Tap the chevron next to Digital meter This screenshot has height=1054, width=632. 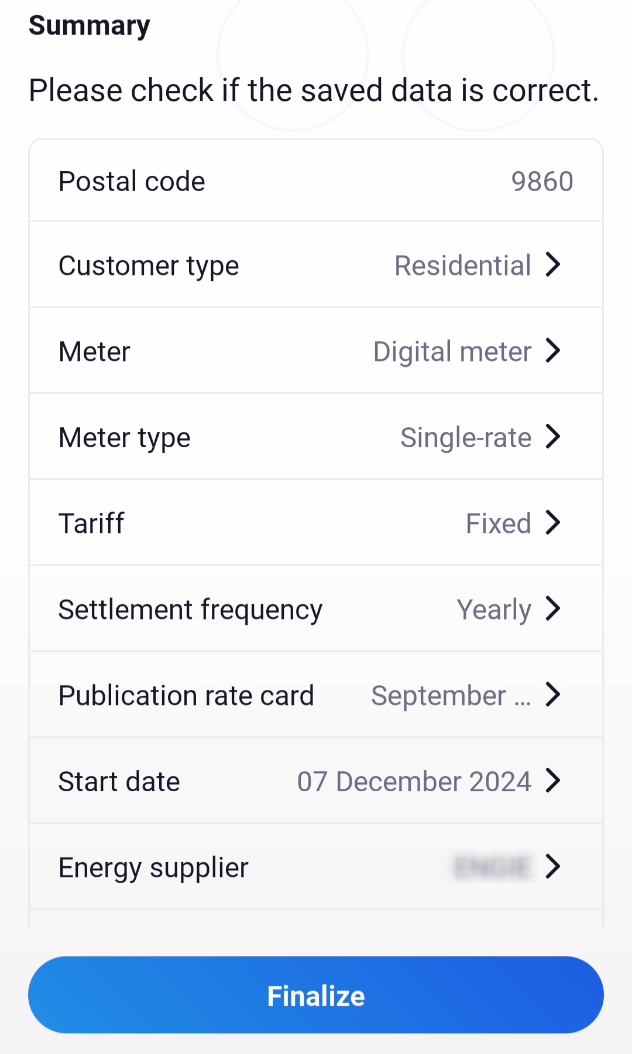553,351
